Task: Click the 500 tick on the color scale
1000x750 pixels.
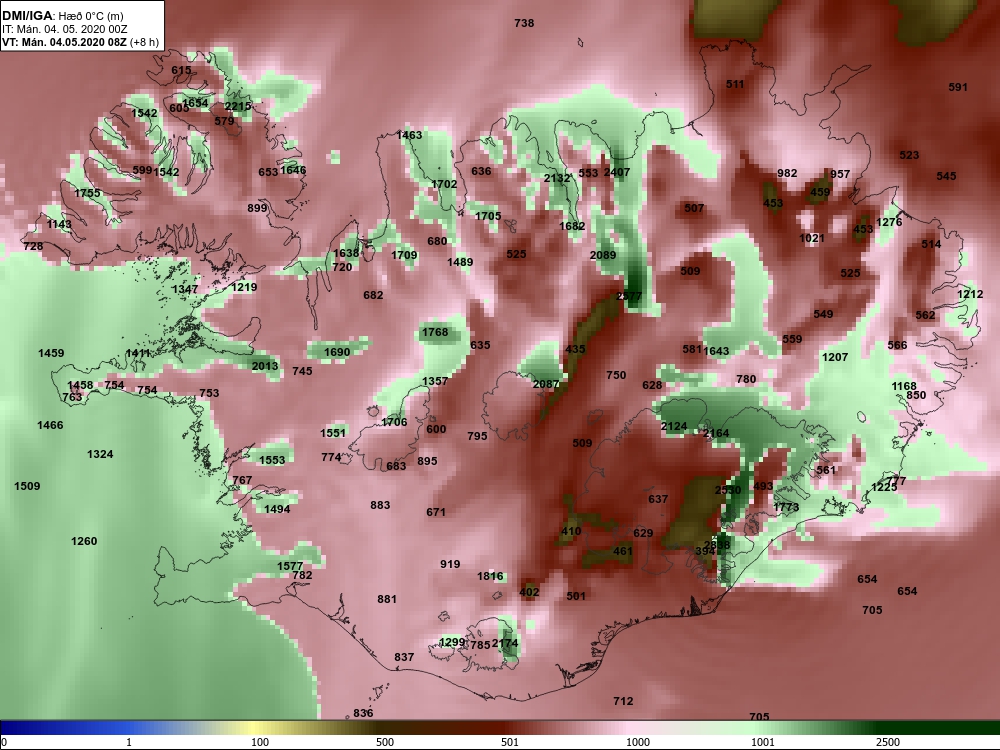Action: 385,742
